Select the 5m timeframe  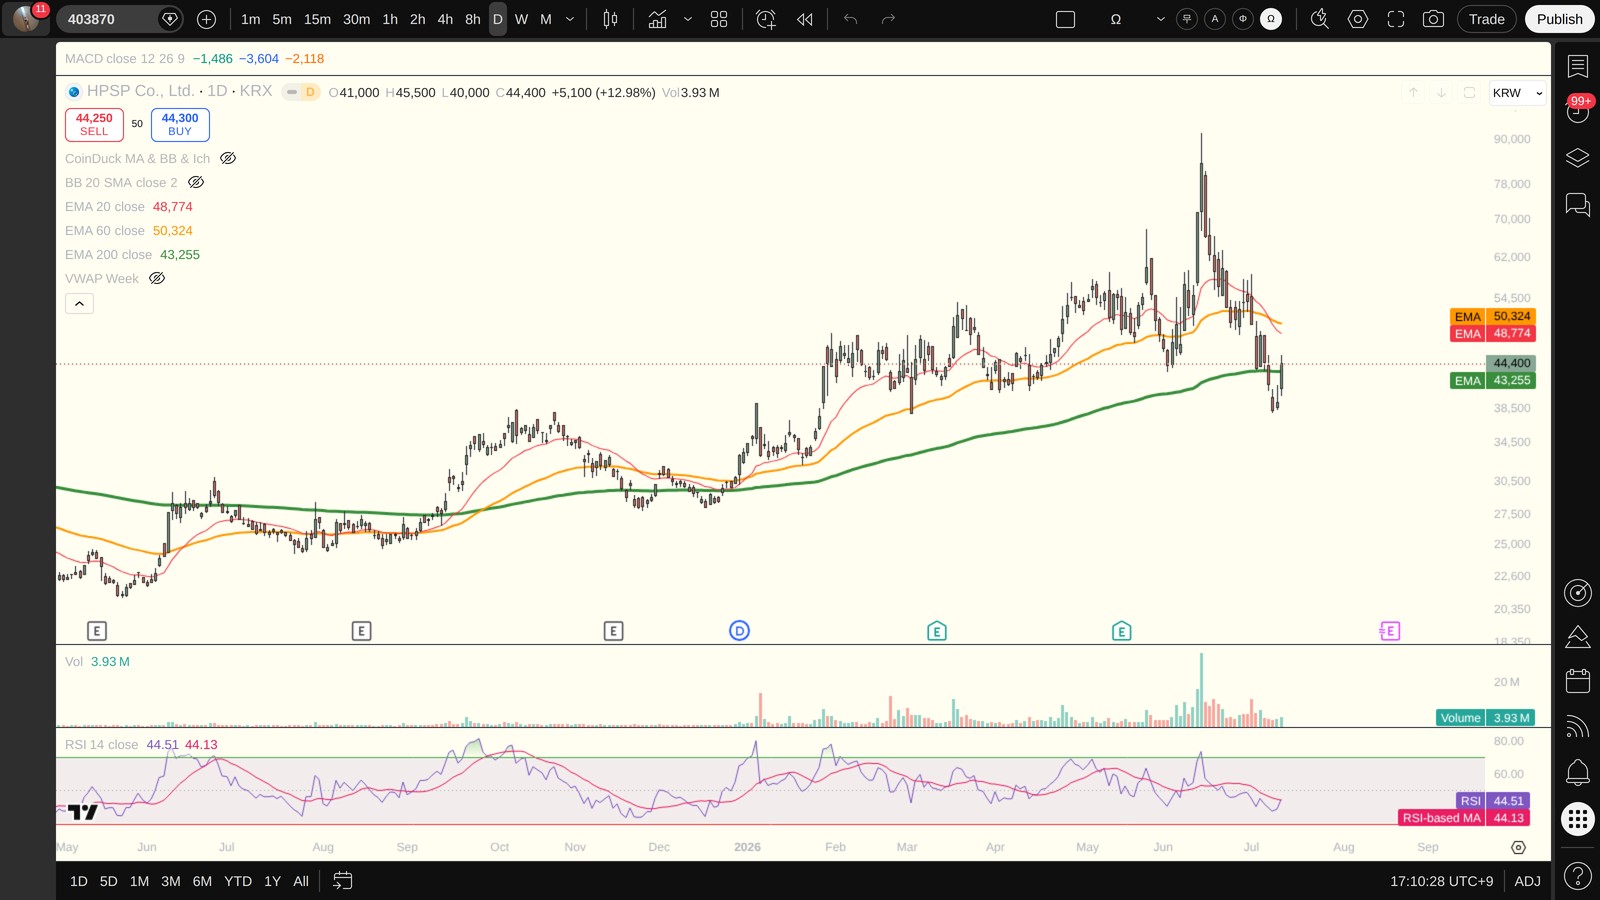(282, 19)
